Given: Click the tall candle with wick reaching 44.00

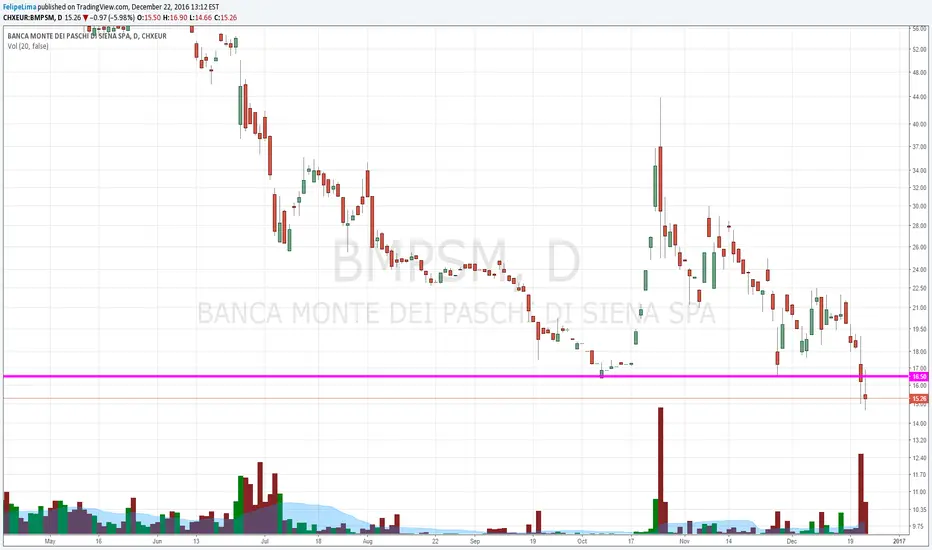Looking at the screenshot, I should [660, 179].
